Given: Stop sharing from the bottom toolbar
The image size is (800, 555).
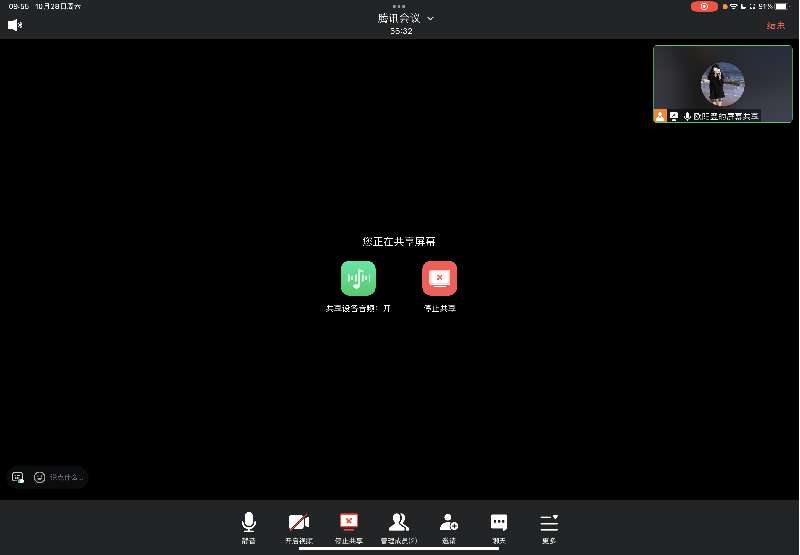Looking at the screenshot, I should [x=348, y=526].
